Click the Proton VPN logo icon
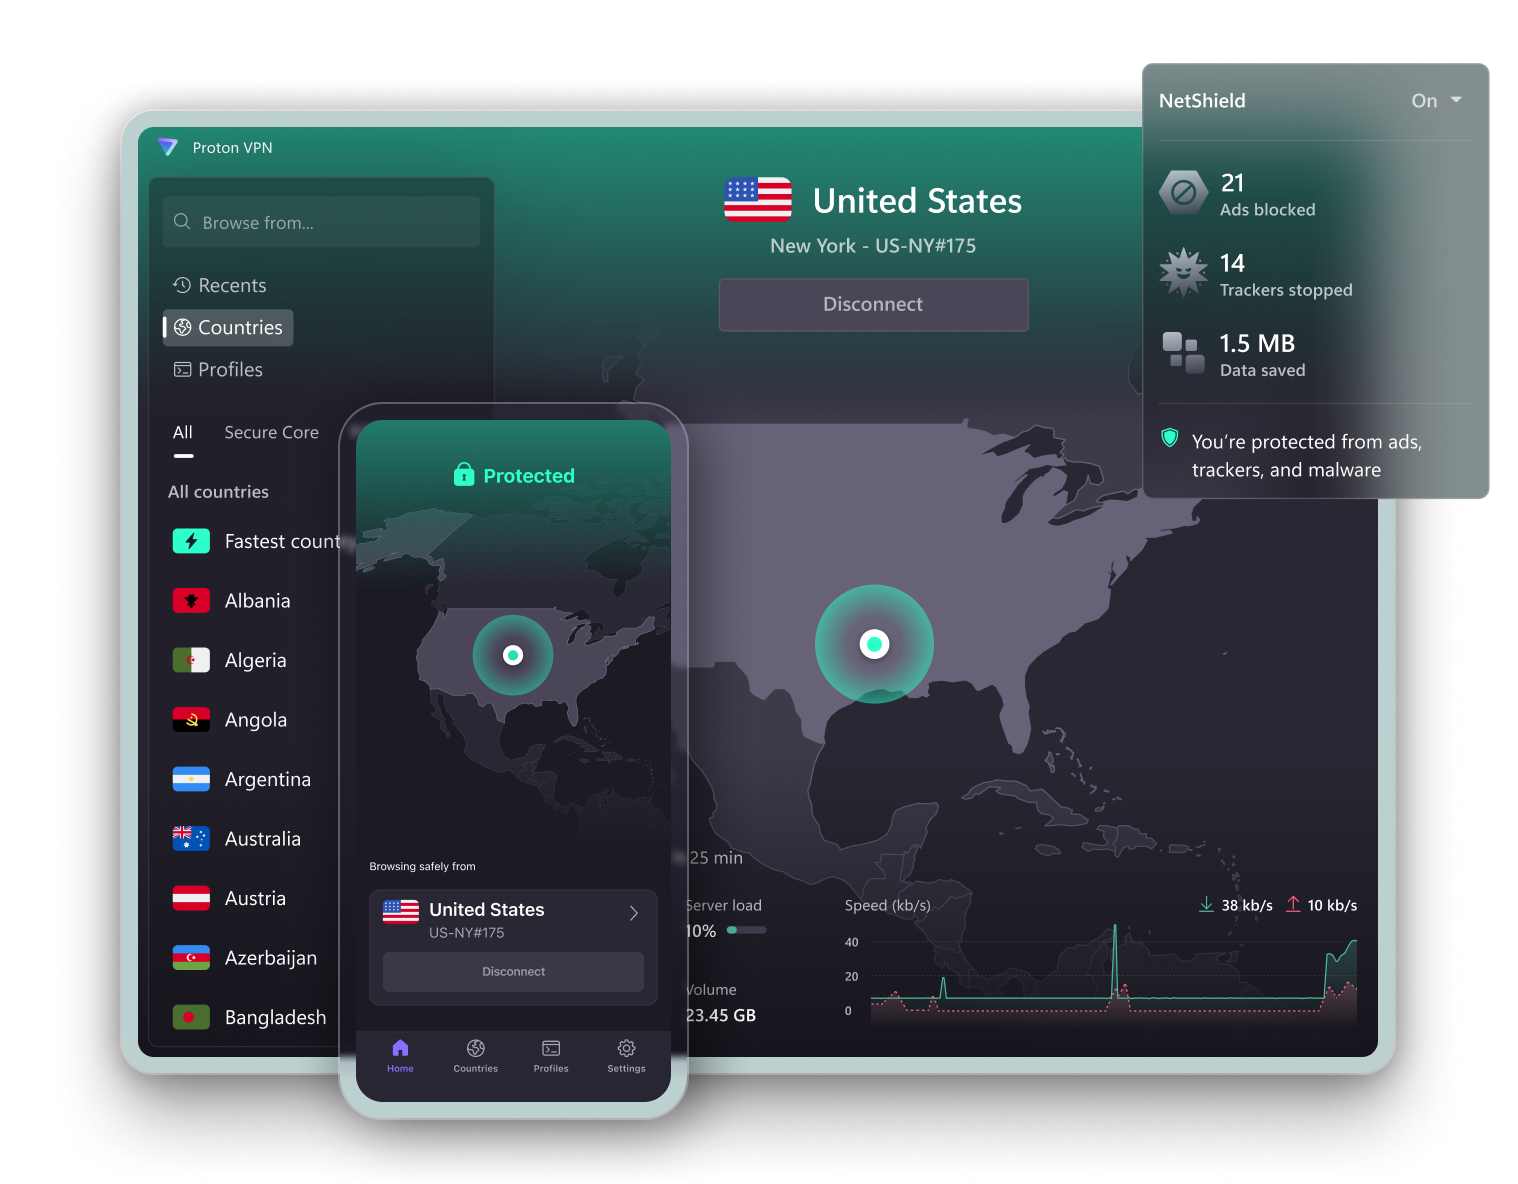1518x1184 pixels. pyautogui.click(x=168, y=147)
